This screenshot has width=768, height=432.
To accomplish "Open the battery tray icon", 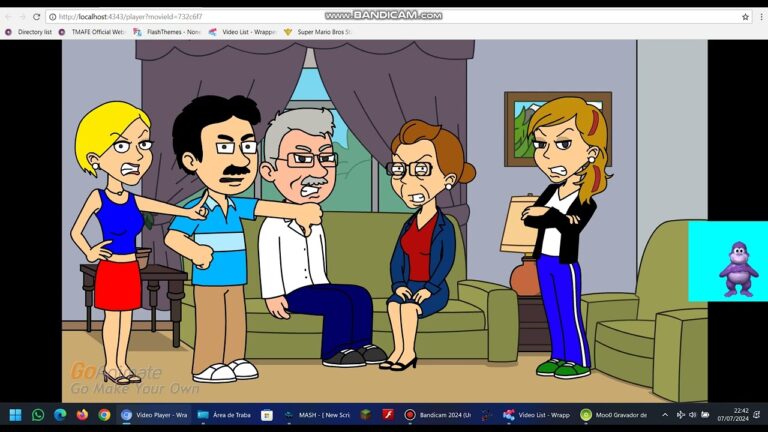I will (x=705, y=415).
